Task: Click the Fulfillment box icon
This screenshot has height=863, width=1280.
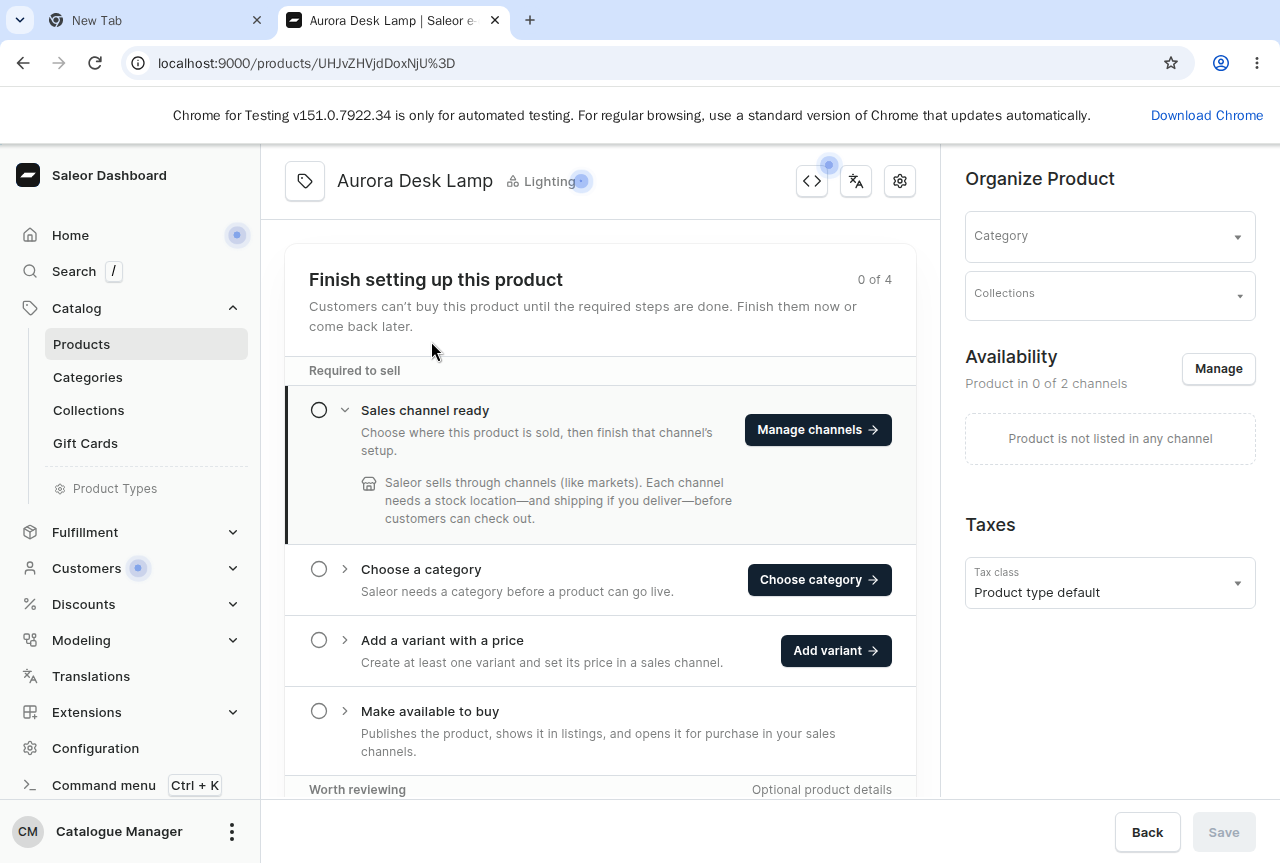Action: pyautogui.click(x=30, y=532)
